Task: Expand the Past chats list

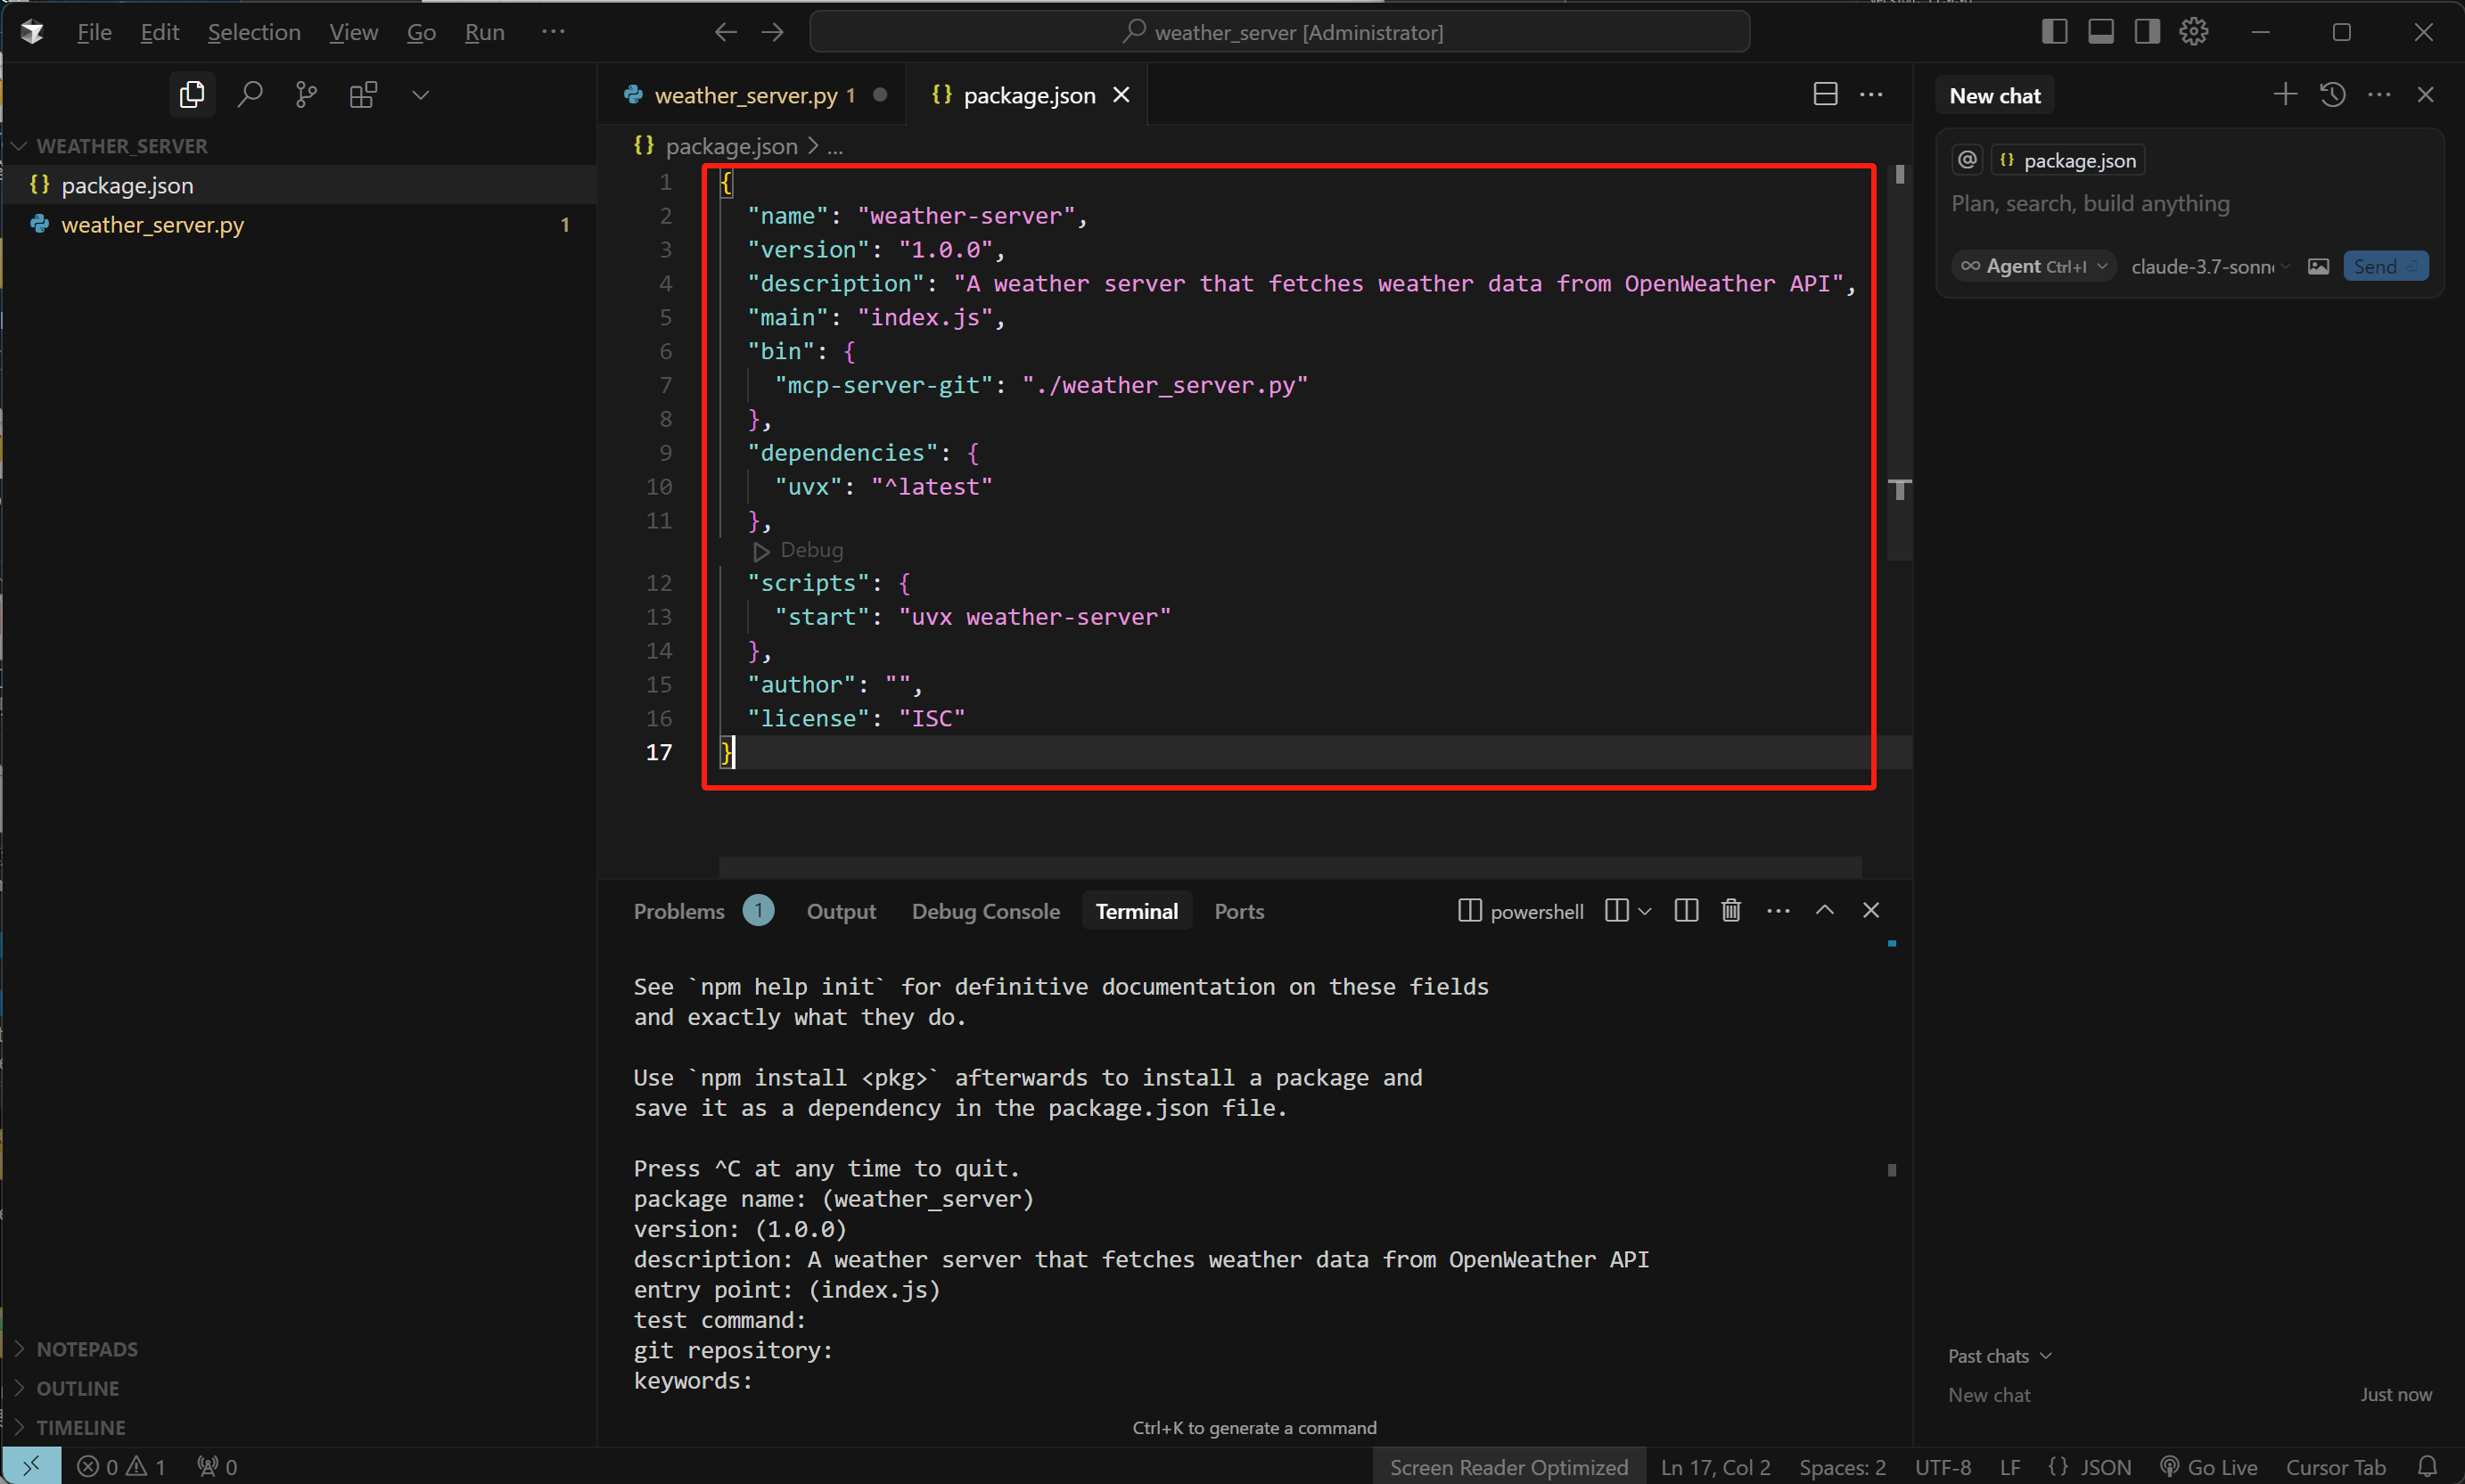Action: pyautogui.click(x=1999, y=1356)
